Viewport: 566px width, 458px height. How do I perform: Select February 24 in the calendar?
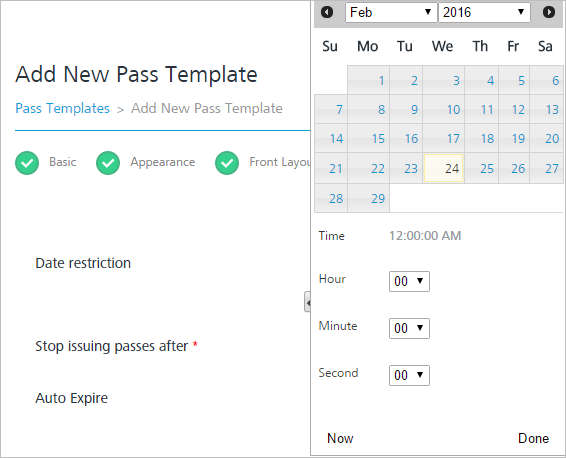click(x=444, y=168)
